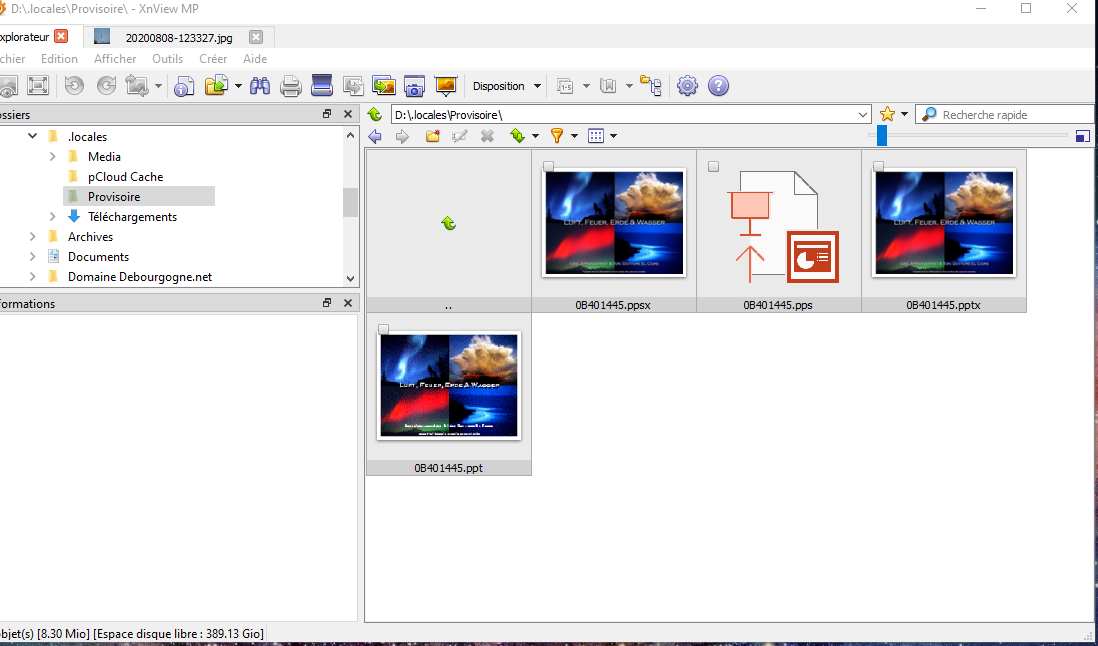This screenshot has height=646, width=1098.
Task: Click the rename pencil icon
Action: [459, 136]
